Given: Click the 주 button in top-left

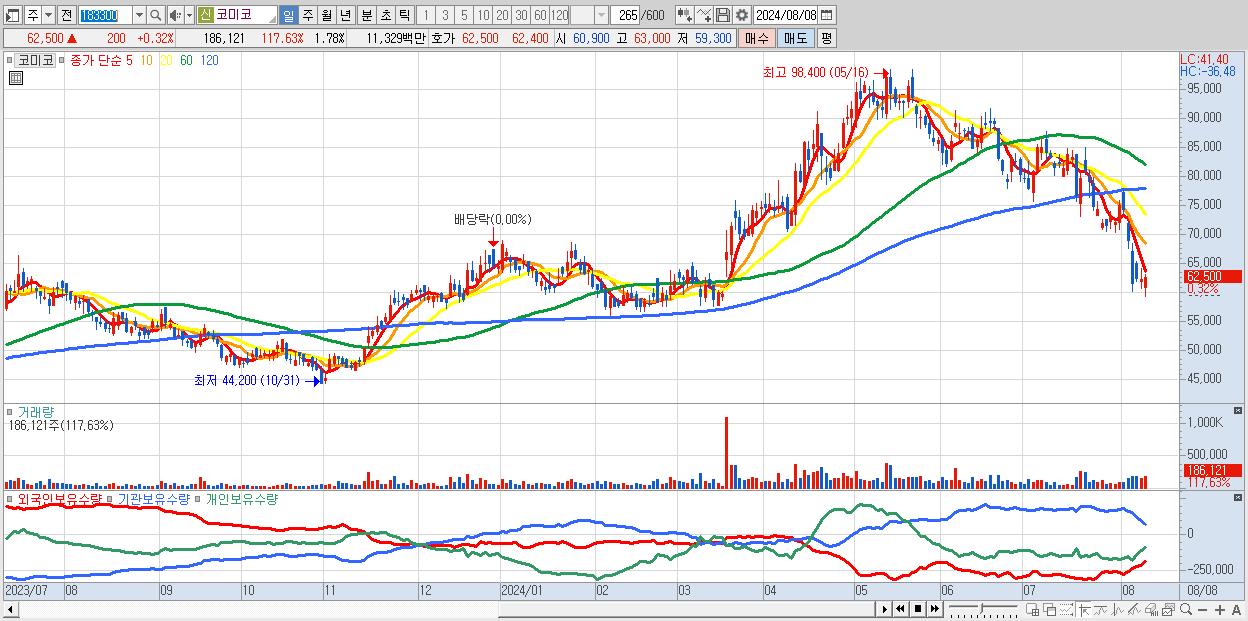Looking at the screenshot, I should pos(33,15).
